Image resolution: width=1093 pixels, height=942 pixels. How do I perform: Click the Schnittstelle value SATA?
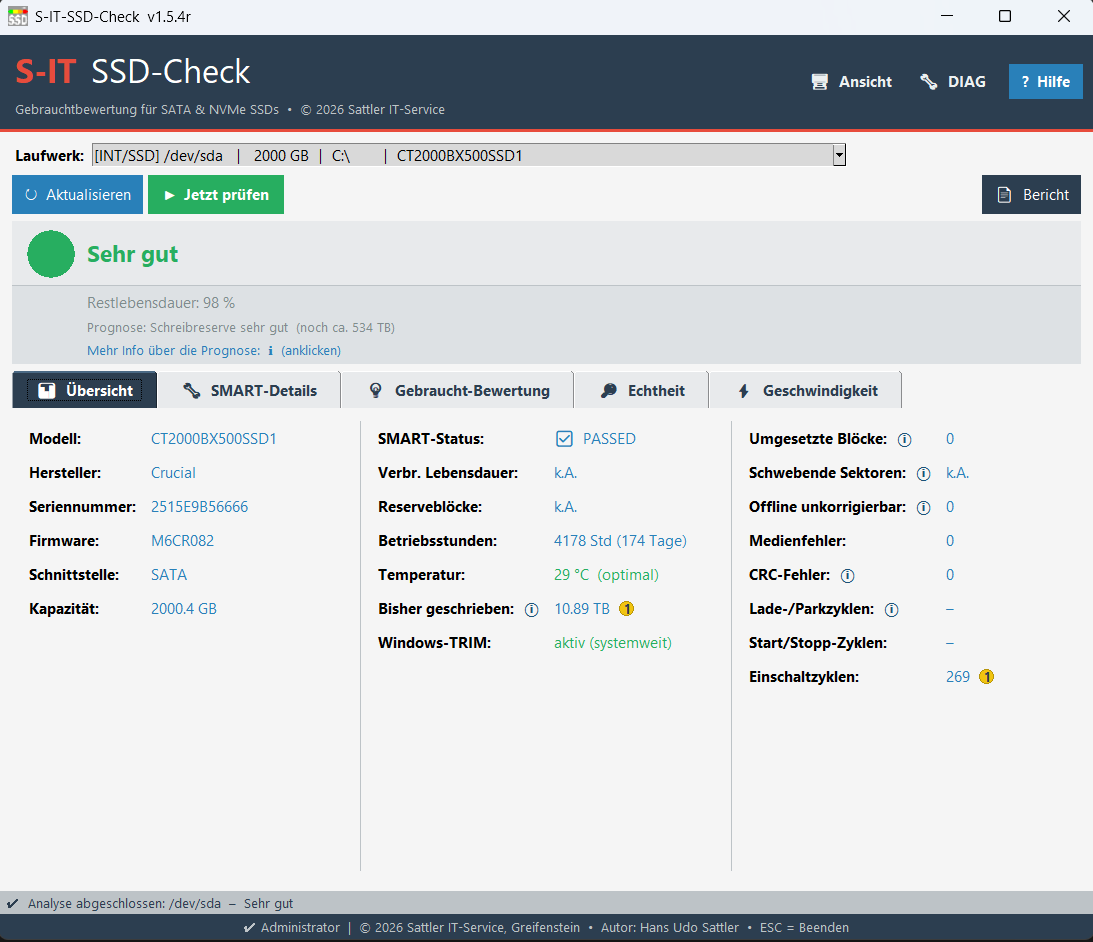(x=169, y=575)
